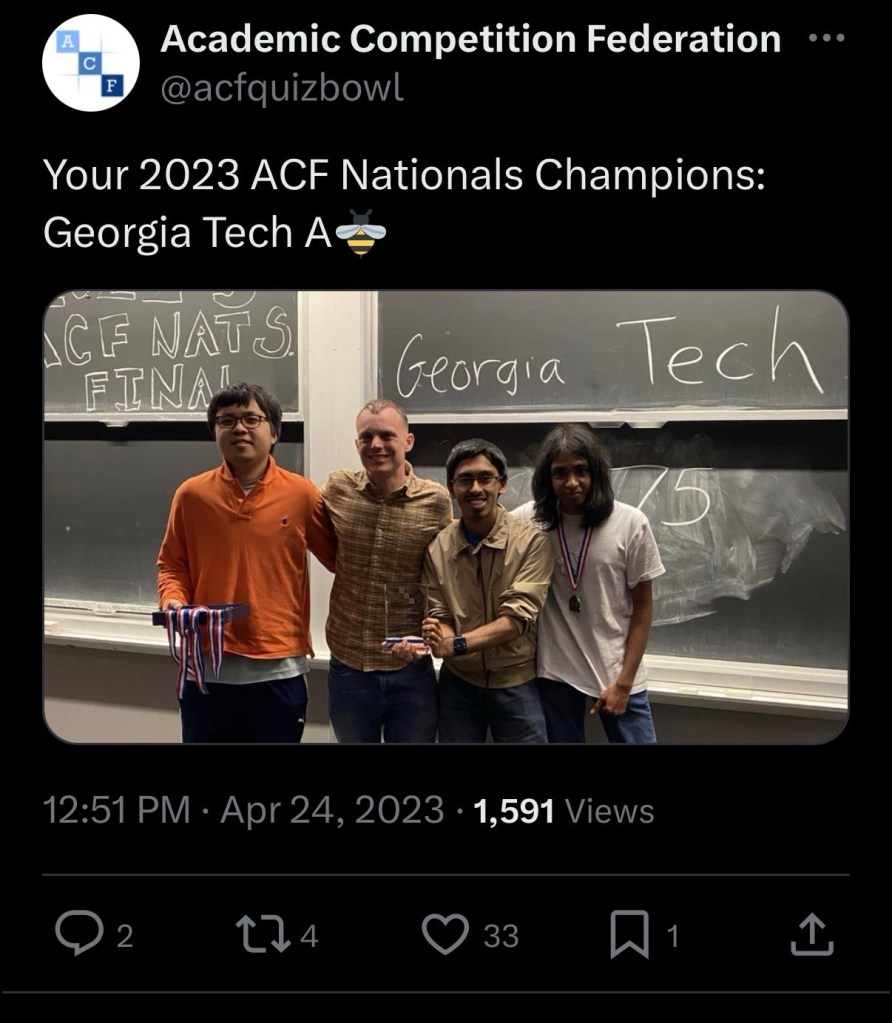Open the 1,591 Views analytics

(x=564, y=810)
